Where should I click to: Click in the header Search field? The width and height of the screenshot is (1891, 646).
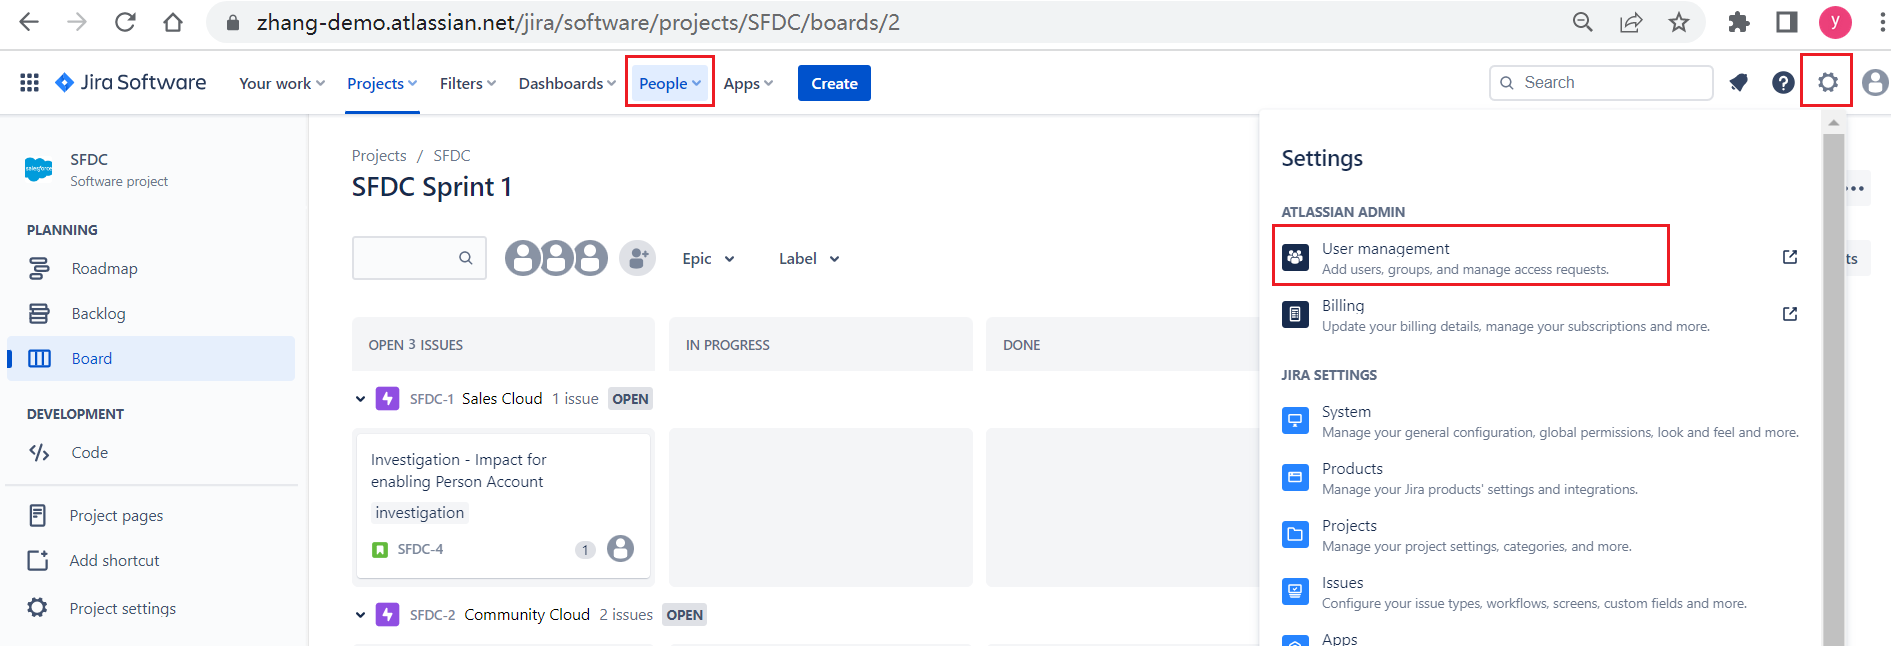coord(1601,83)
